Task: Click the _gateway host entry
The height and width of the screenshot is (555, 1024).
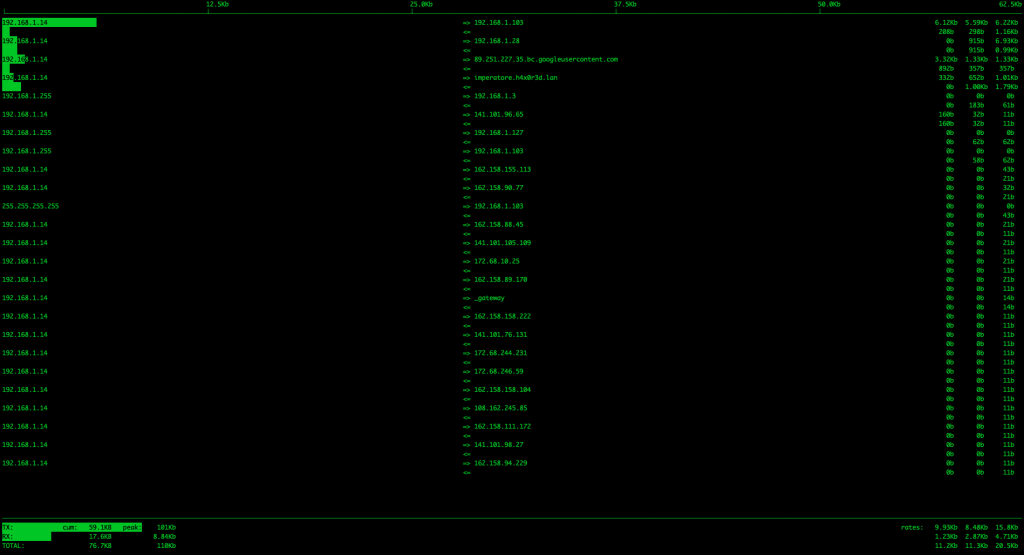Action: pyautogui.click(x=489, y=298)
